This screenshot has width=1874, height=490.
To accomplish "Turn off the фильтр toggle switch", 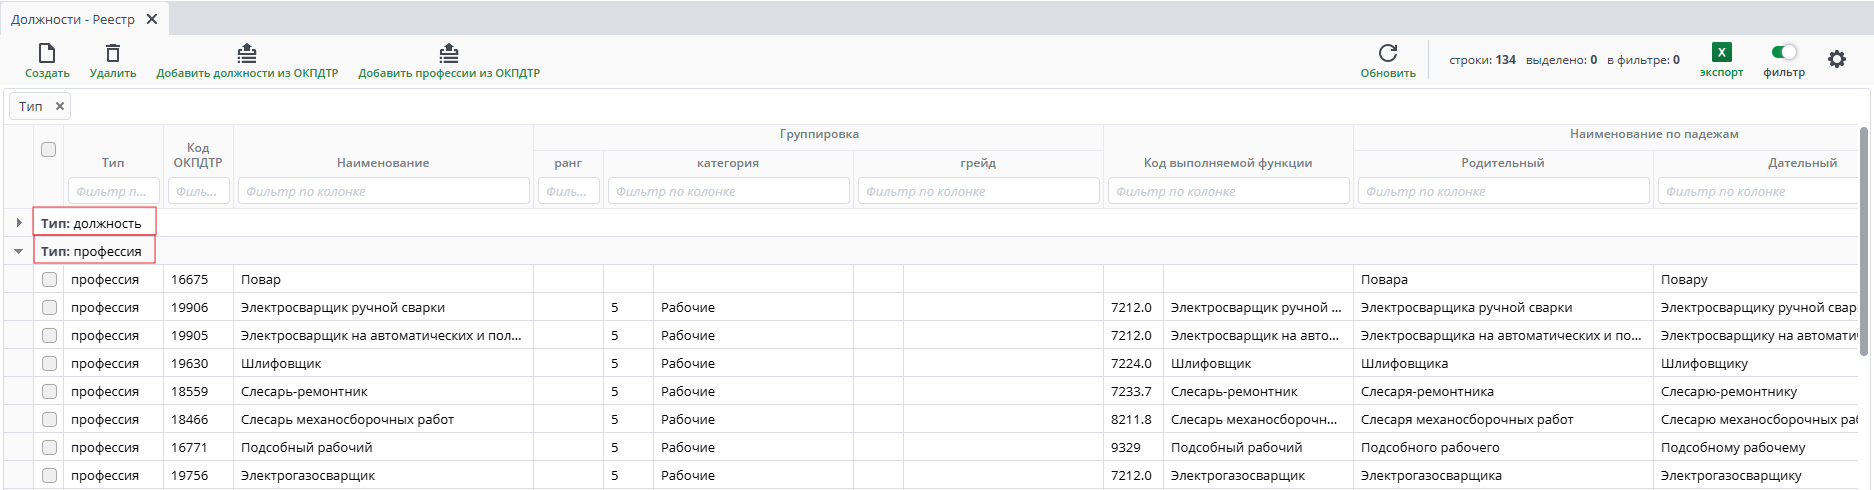I will [1784, 53].
